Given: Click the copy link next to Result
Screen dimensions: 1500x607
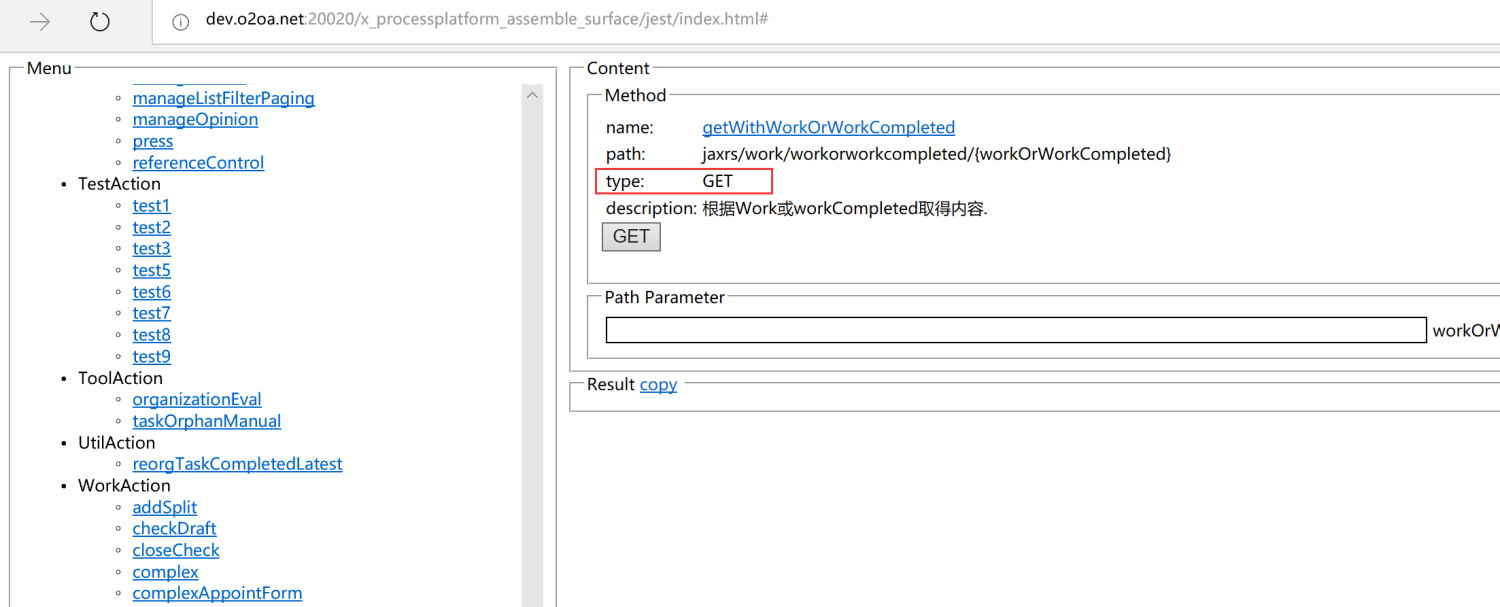Looking at the screenshot, I should click(x=658, y=384).
